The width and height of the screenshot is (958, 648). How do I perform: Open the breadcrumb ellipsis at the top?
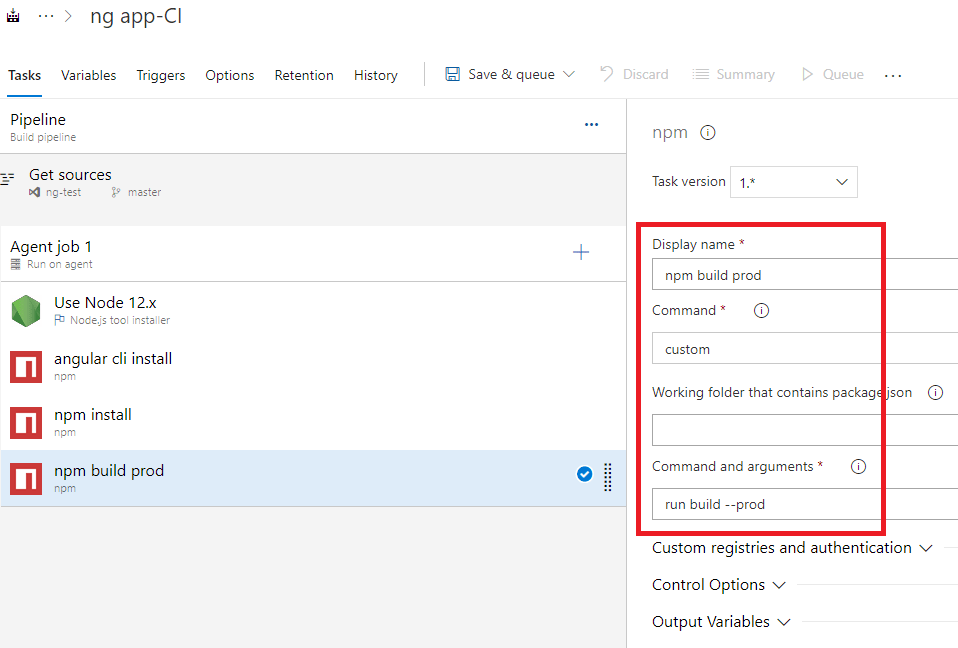tap(46, 16)
